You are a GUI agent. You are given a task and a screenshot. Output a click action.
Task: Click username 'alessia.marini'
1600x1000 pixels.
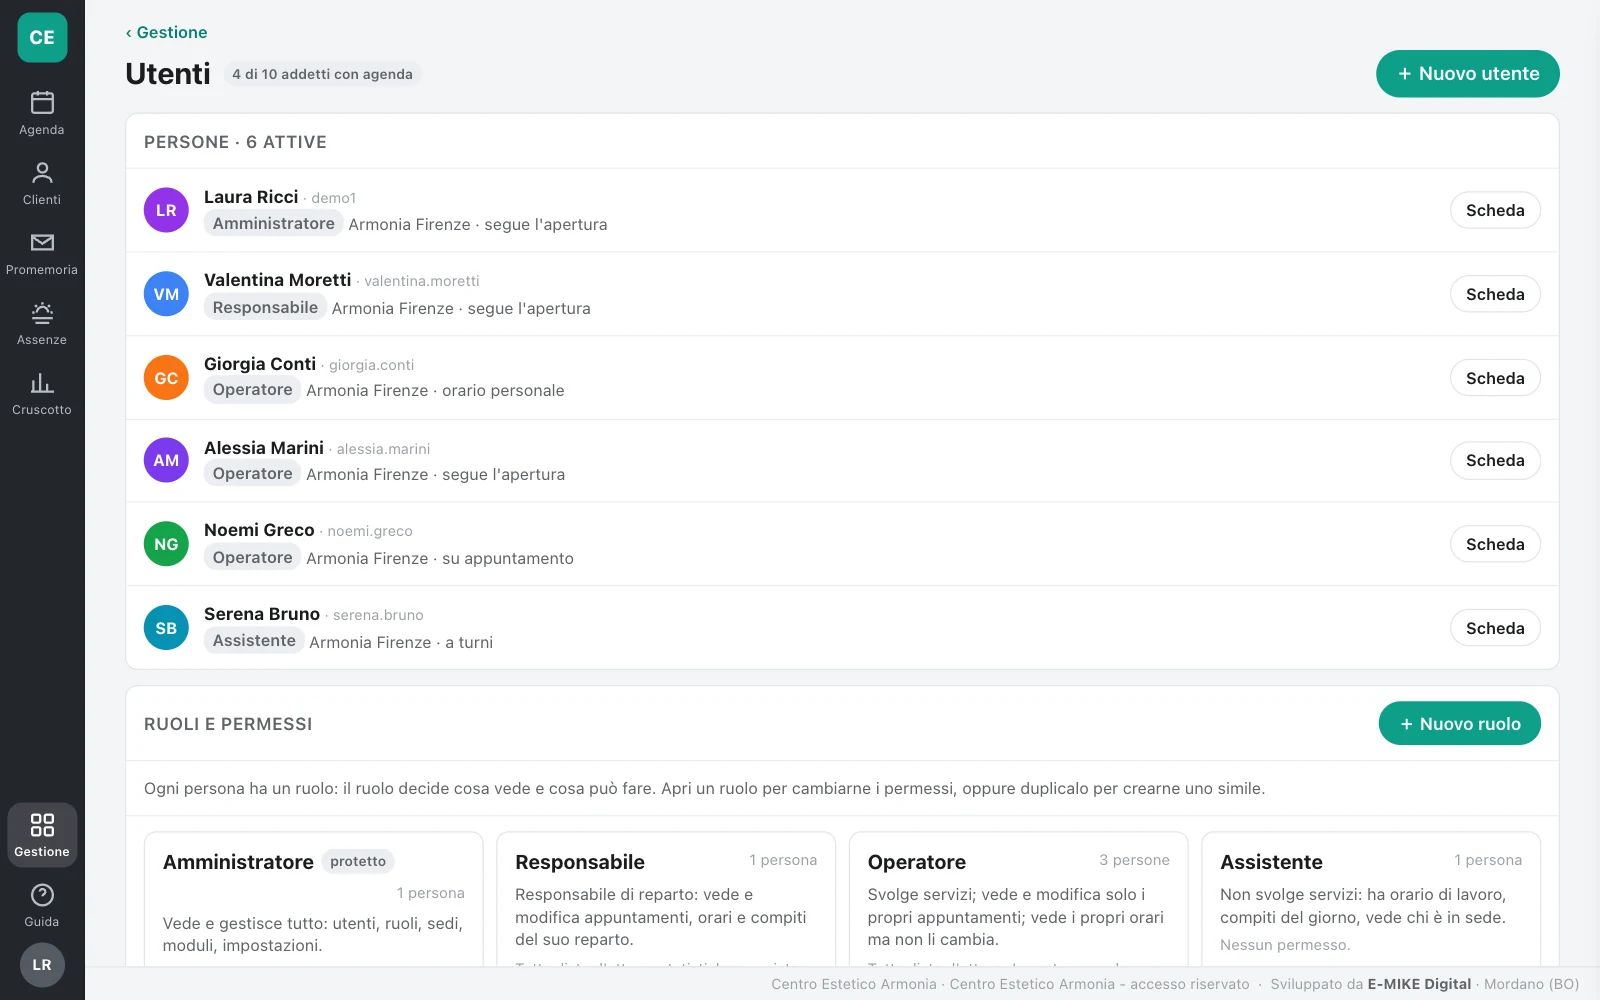[383, 449]
